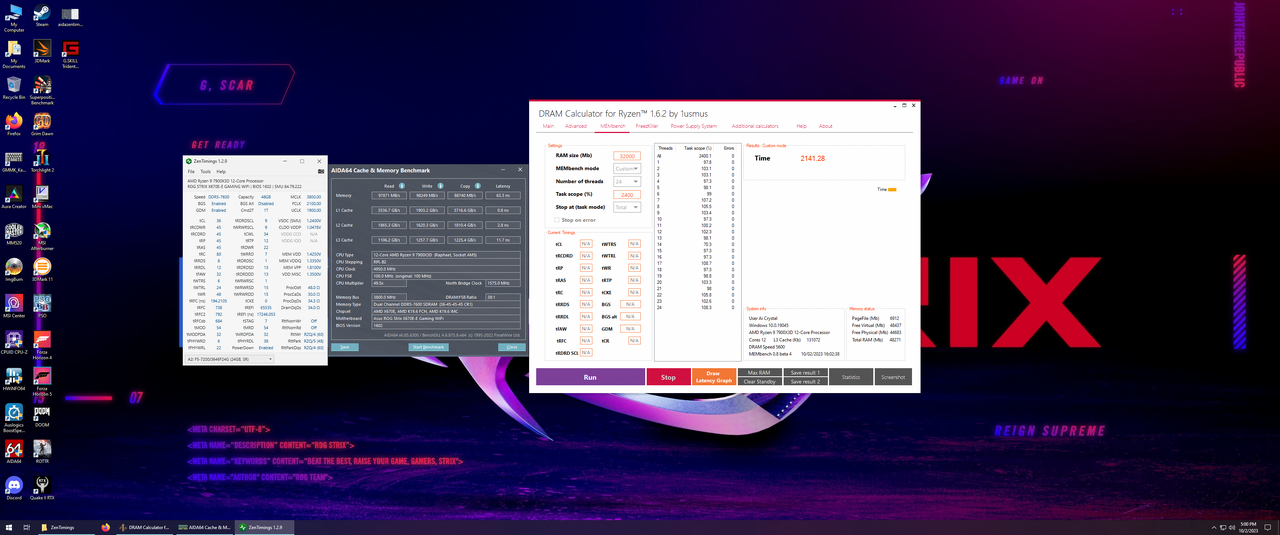The width and height of the screenshot is (1280, 535).
Task: Open the File menu in ZenTimings
Action: click(191, 171)
